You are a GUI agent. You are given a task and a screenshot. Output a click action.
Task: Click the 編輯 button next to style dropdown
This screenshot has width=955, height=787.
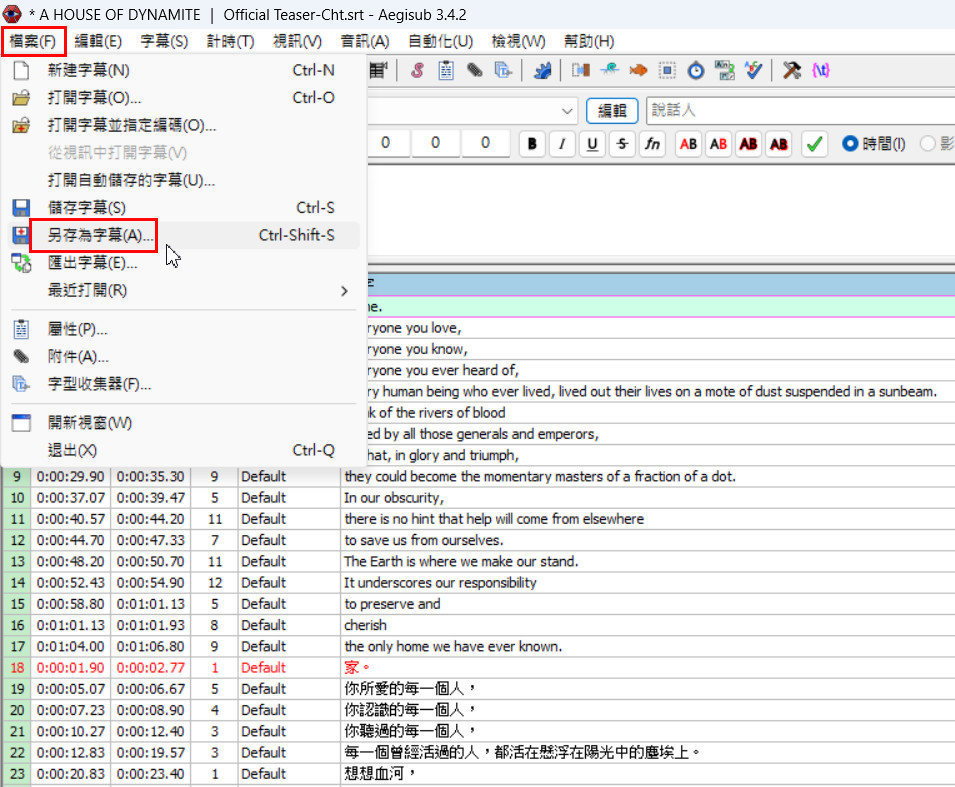click(x=611, y=111)
